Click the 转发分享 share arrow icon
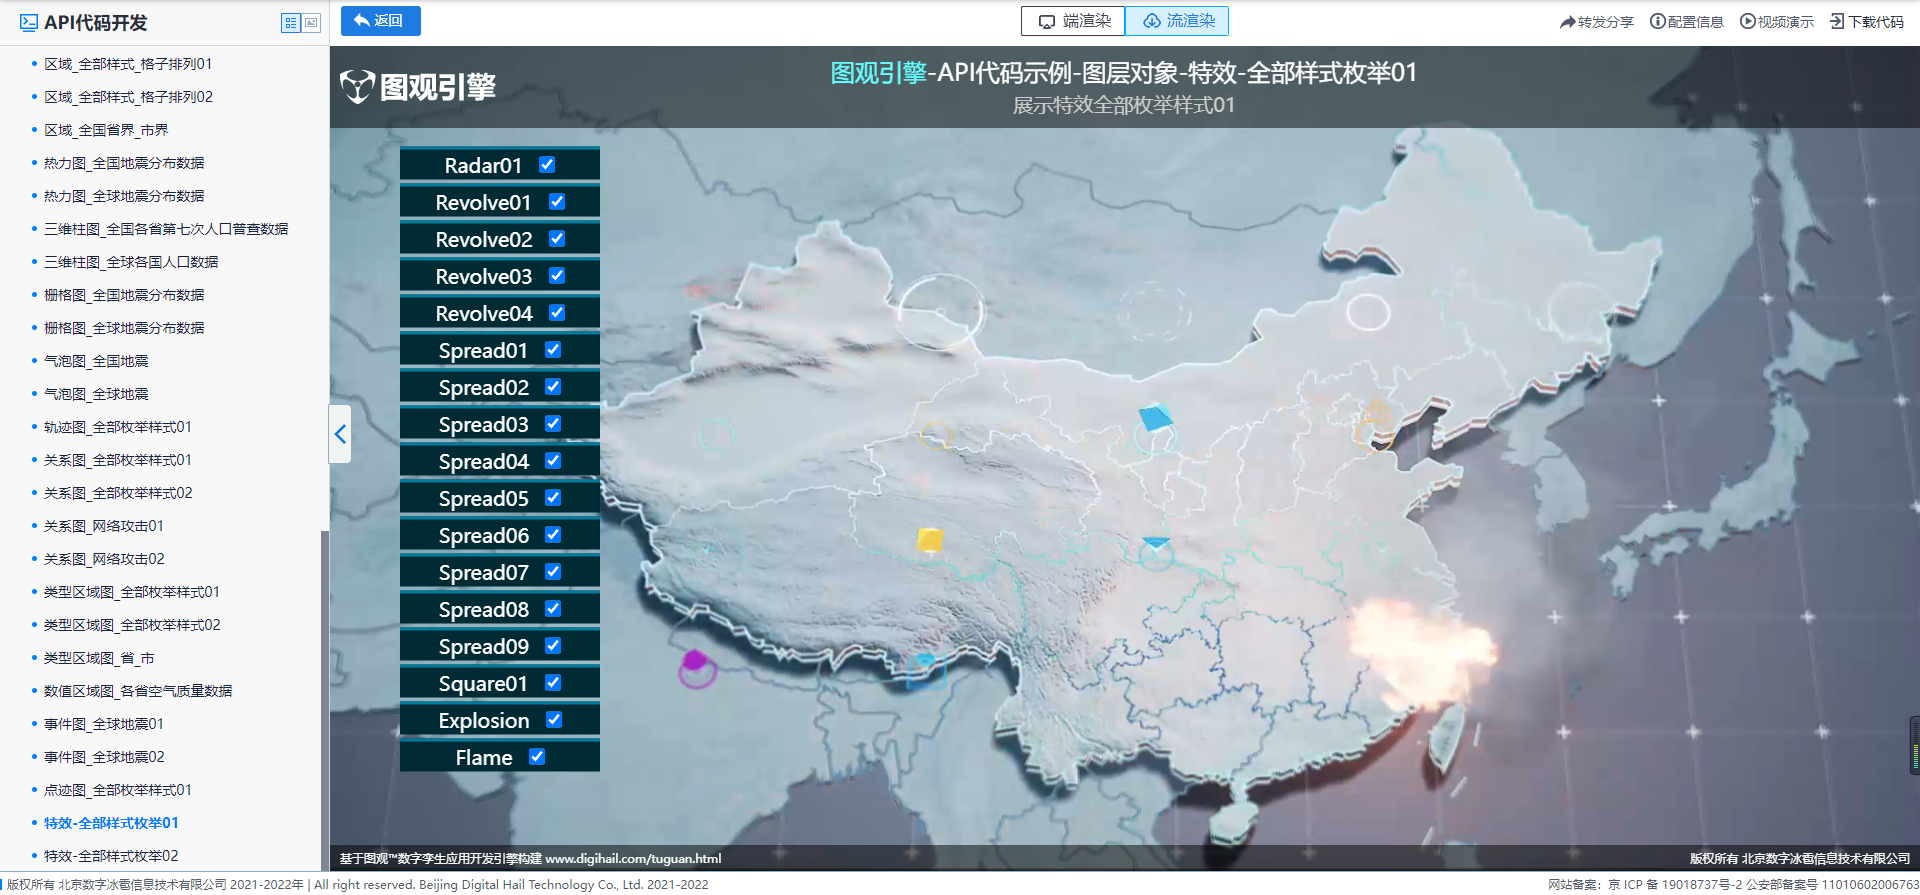Screen dimensions: 1920x895 click(1567, 22)
